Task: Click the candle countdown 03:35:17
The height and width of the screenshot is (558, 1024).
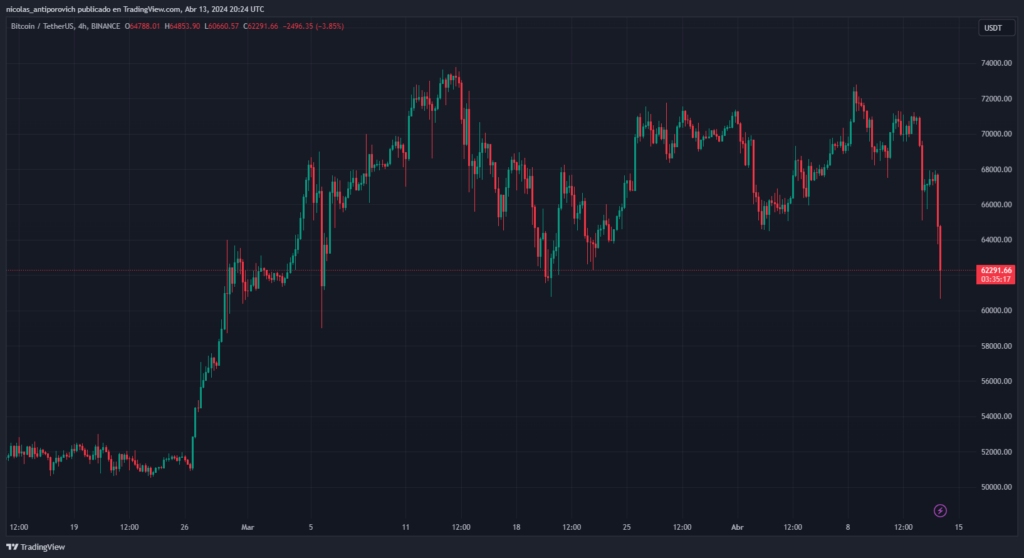Action: point(996,280)
